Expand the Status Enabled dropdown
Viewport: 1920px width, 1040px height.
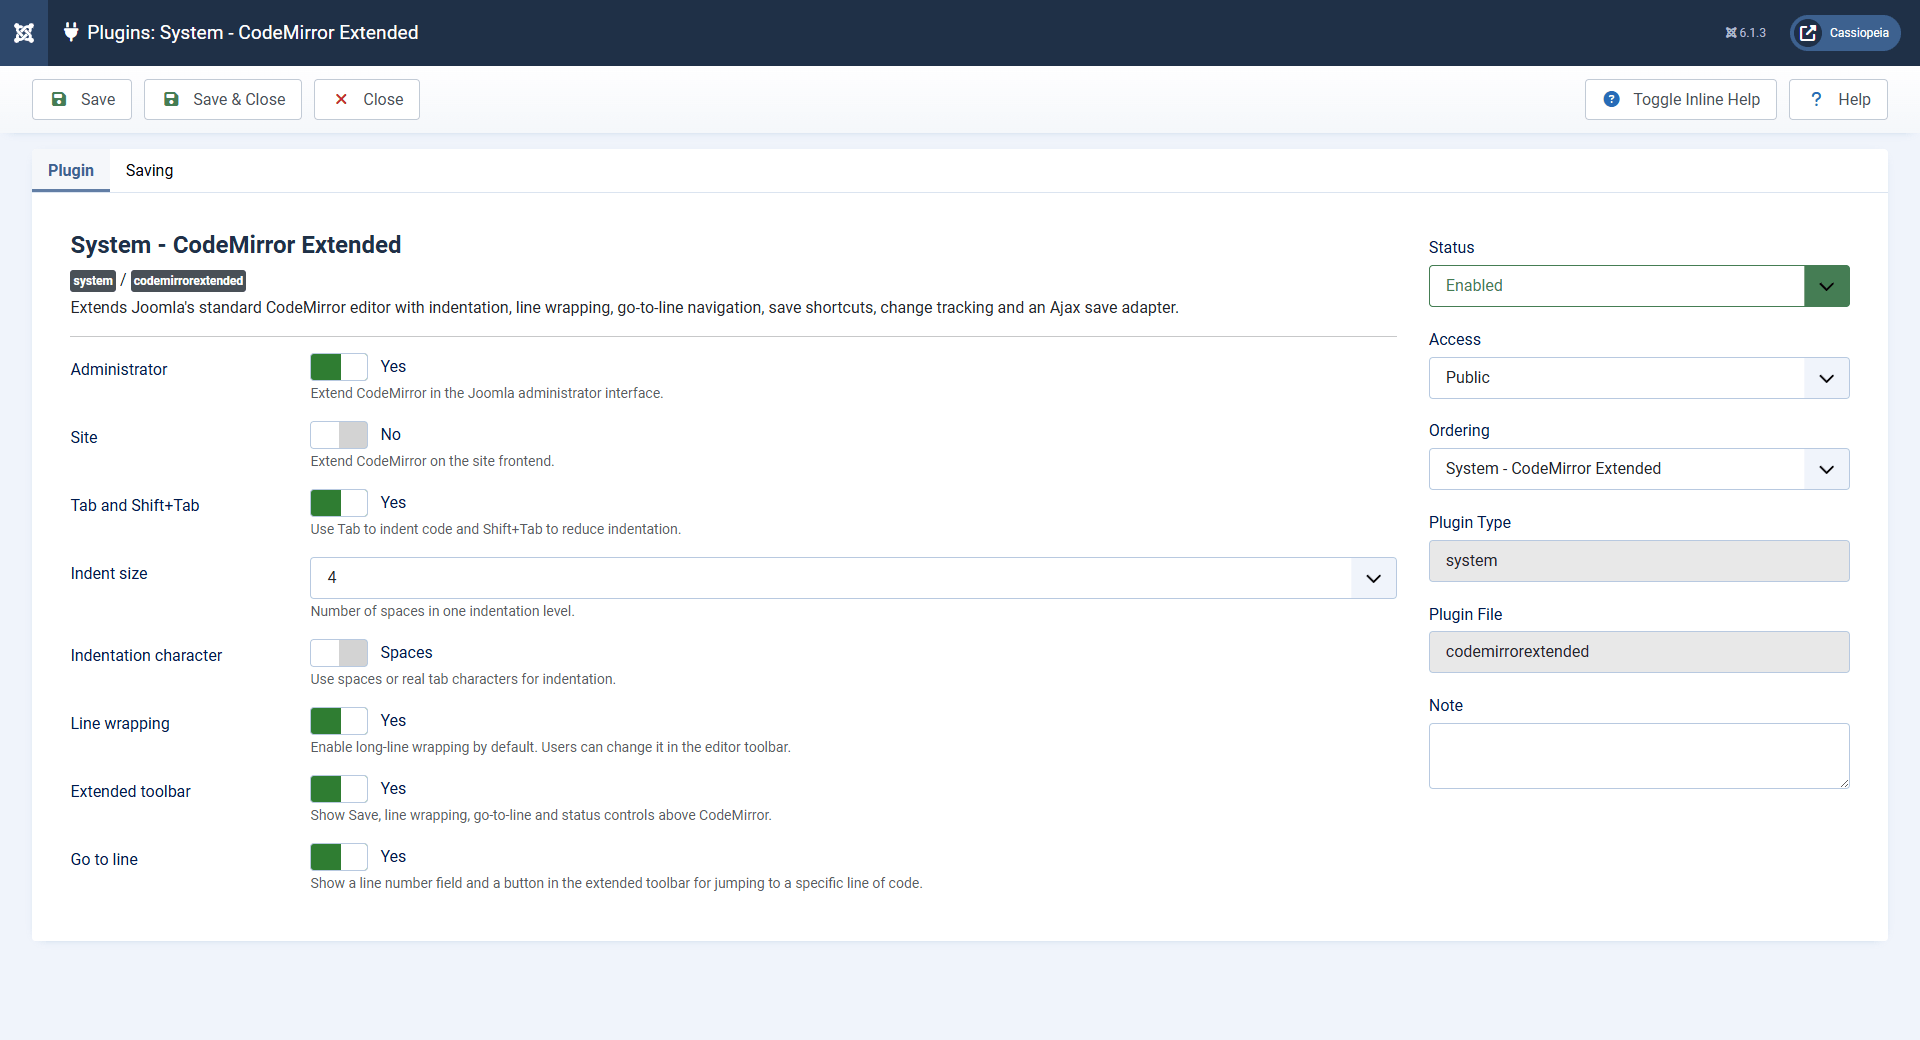point(1639,286)
